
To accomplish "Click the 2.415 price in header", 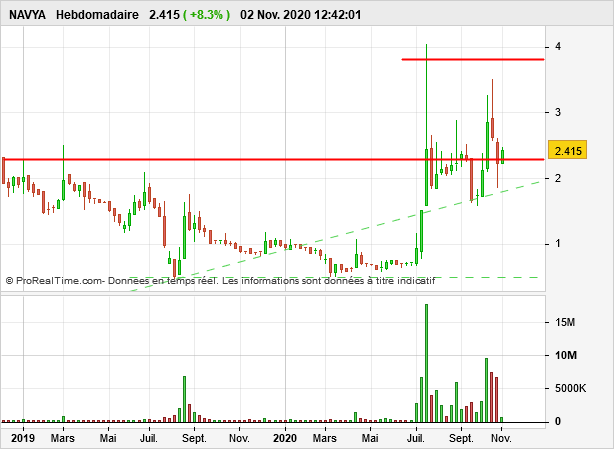I will 164,15.
